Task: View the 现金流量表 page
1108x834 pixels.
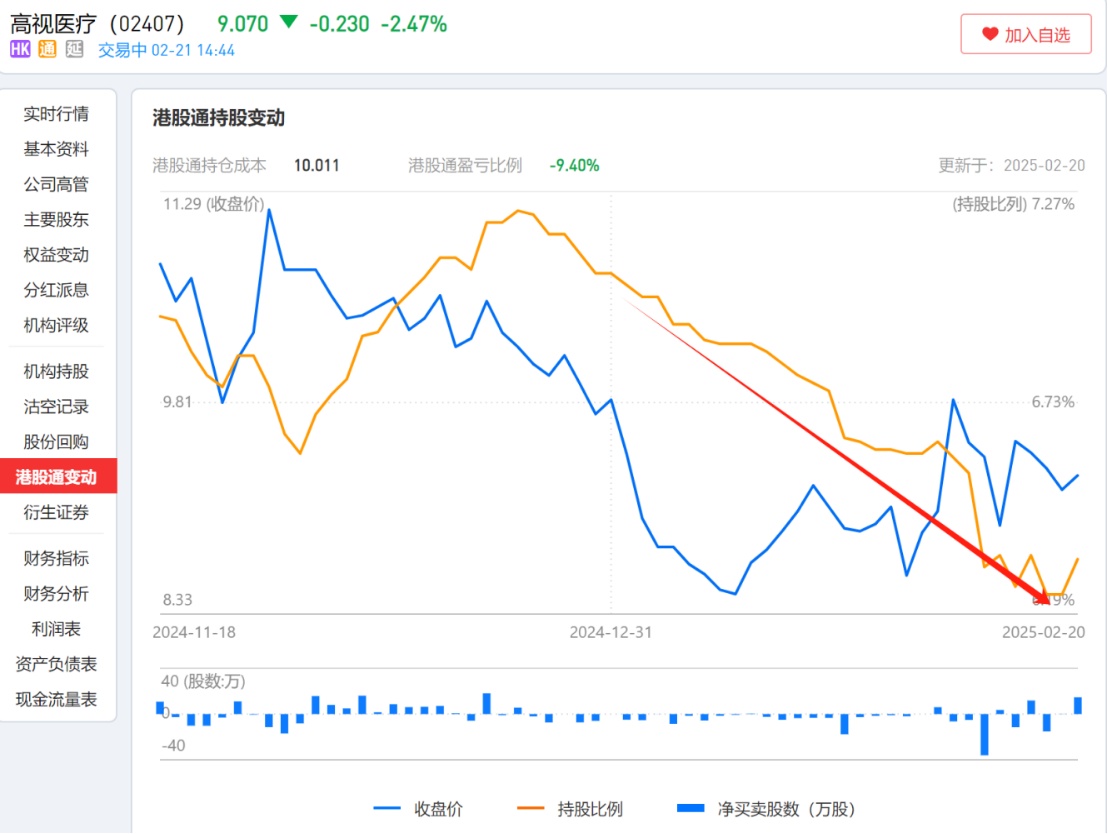Action: tap(56, 700)
